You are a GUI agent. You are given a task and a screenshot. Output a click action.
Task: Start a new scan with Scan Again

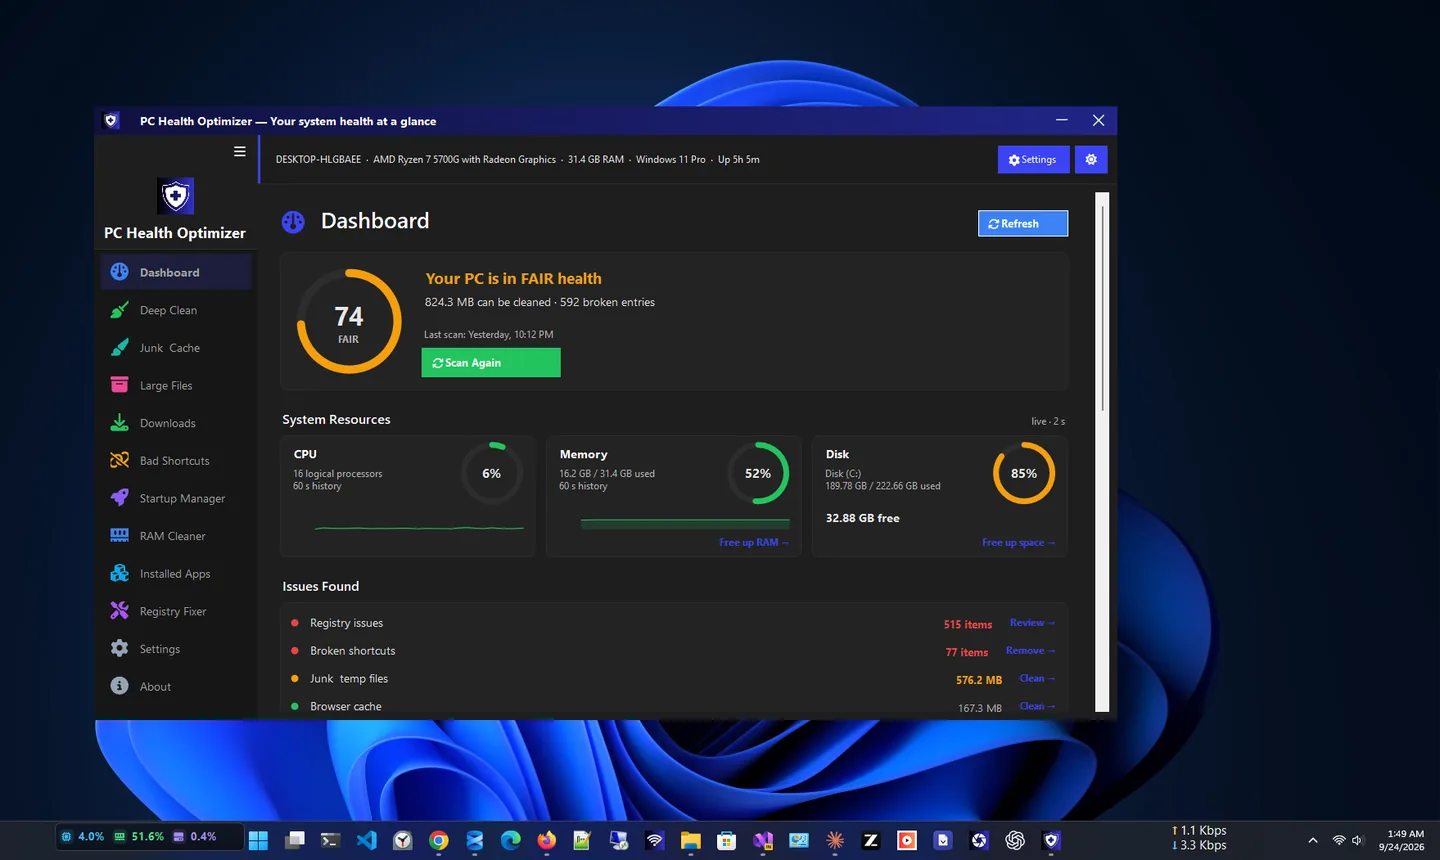[491, 363]
